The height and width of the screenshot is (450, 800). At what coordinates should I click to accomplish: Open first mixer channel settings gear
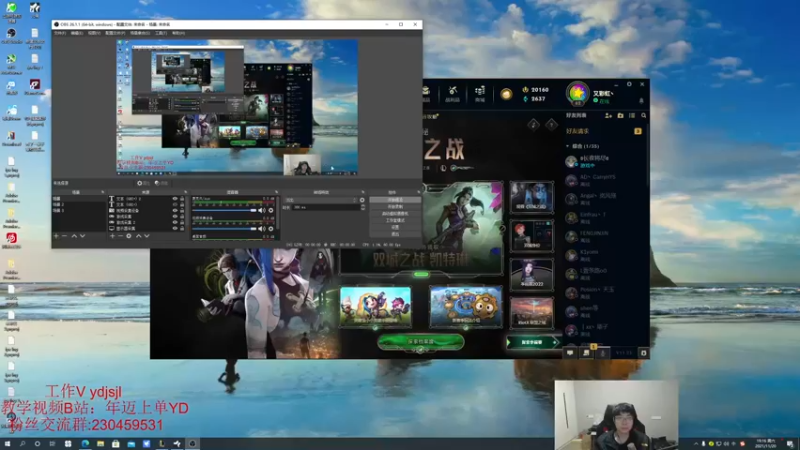click(x=271, y=210)
